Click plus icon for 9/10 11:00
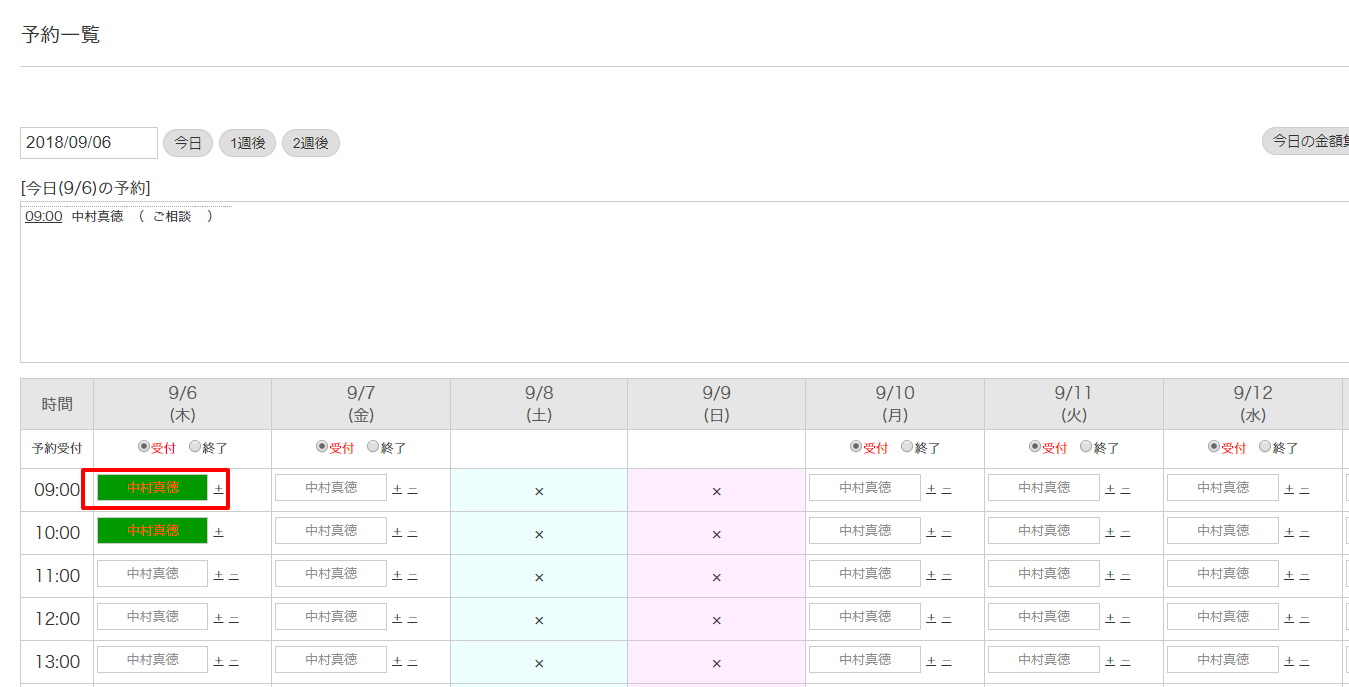Screen dimensions: 1349x687 click(x=931, y=576)
